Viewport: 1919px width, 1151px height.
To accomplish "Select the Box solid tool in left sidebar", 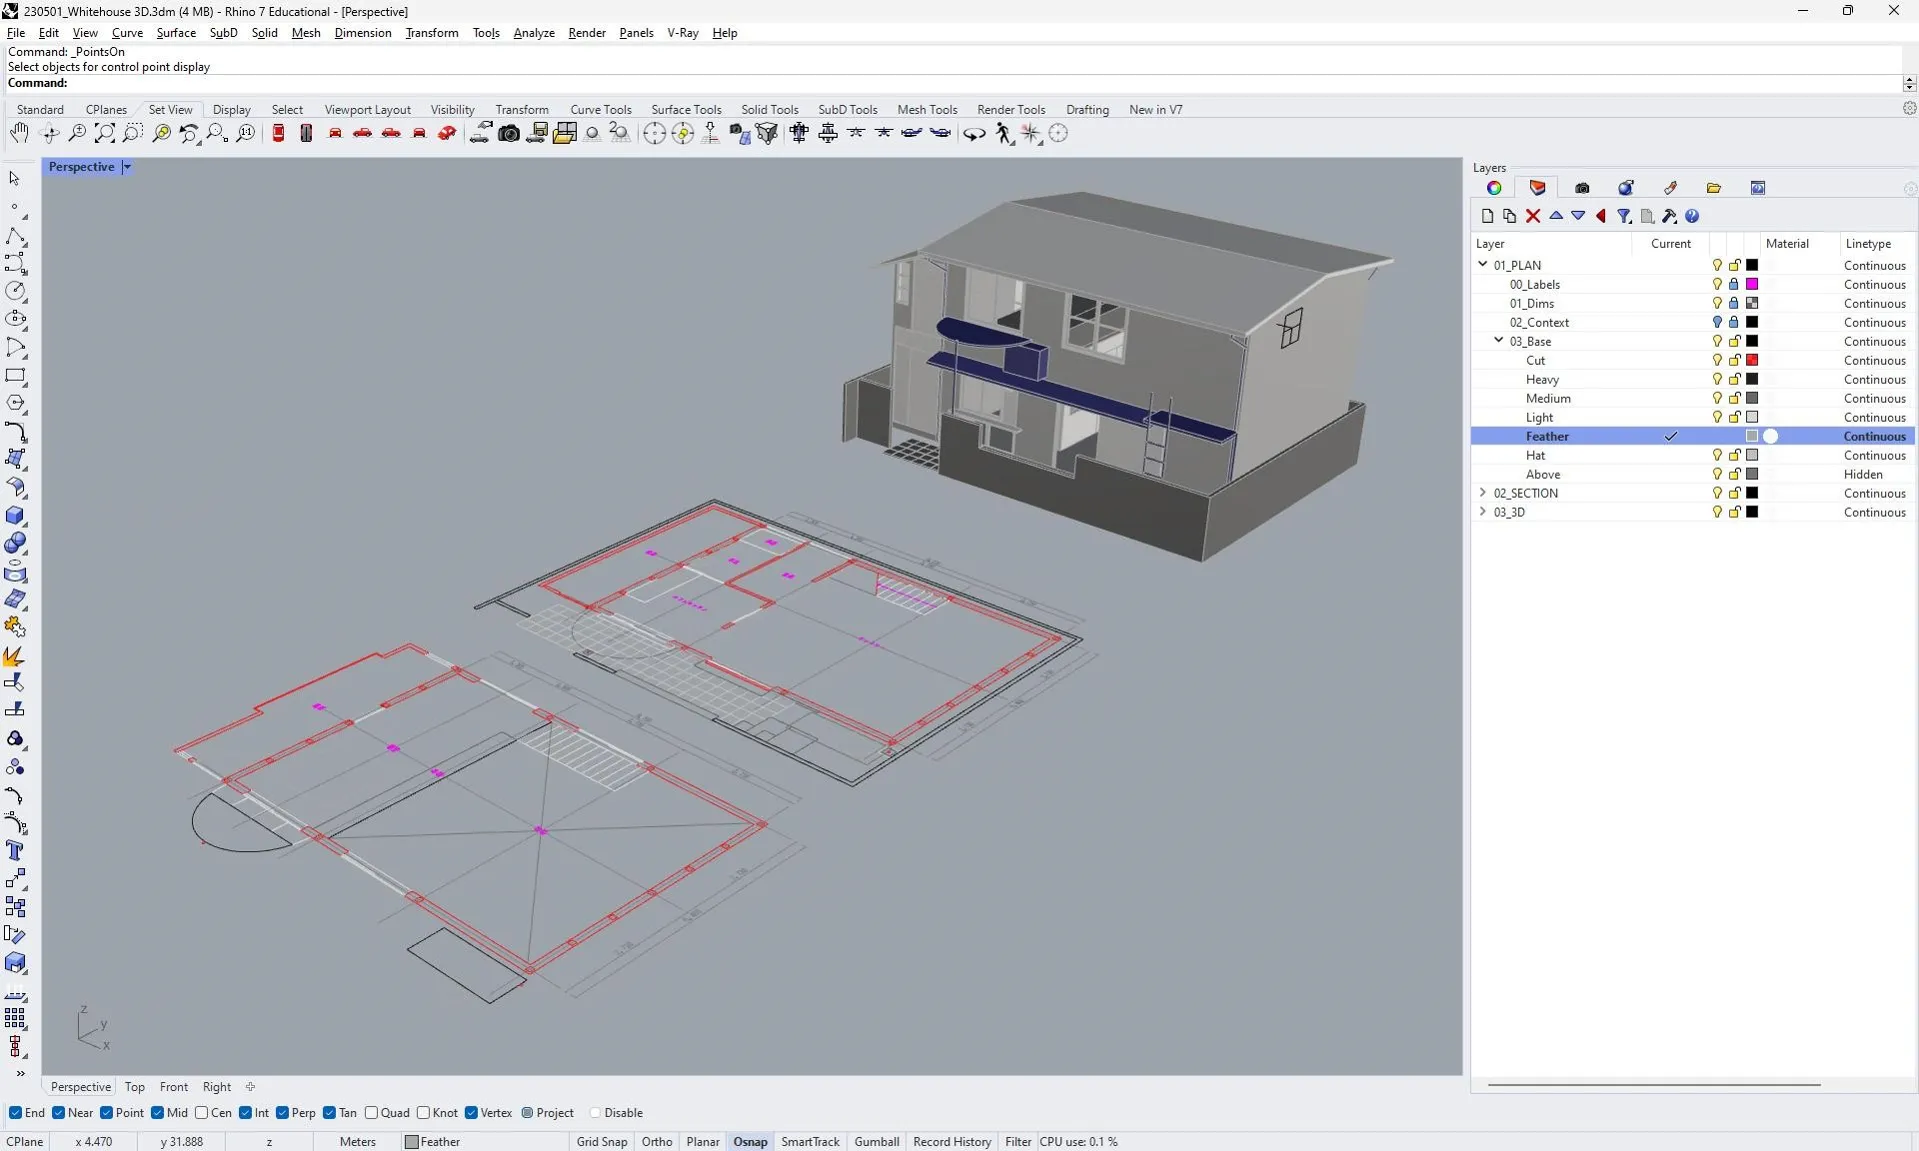I will coord(15,515).
